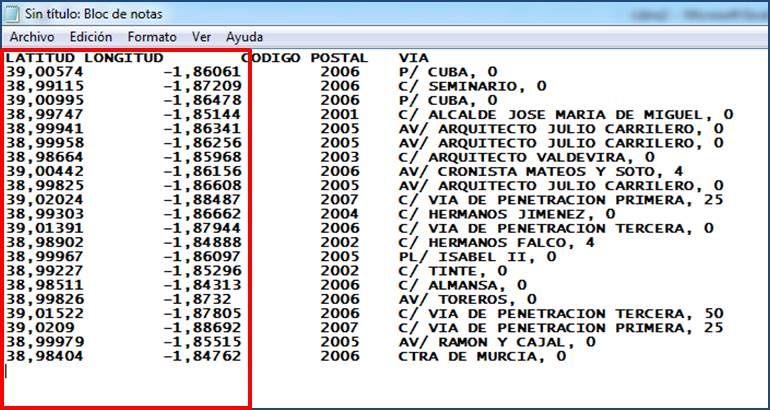Open the Archivo menu
770x410 pixels.
(x=31, y=36)
